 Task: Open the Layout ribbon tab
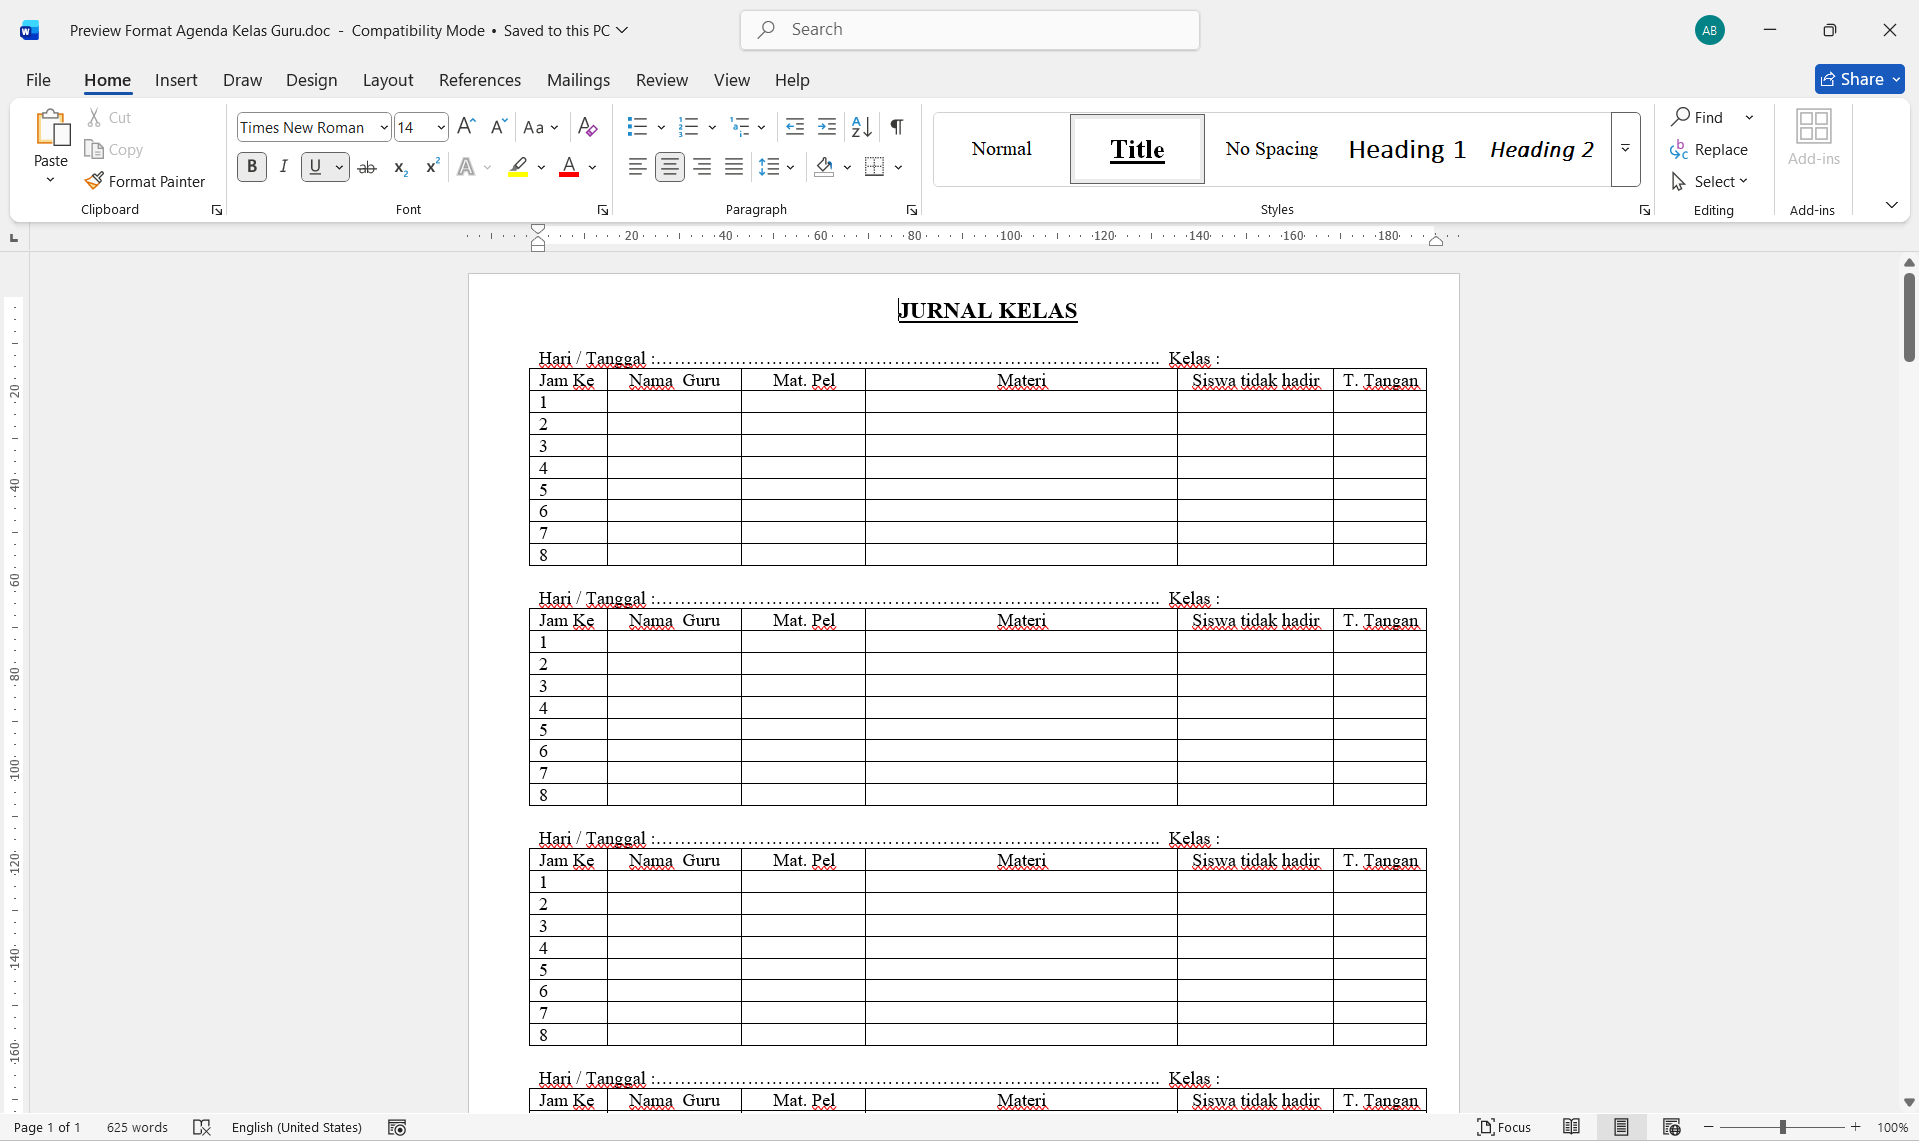(x=387, y=80)
